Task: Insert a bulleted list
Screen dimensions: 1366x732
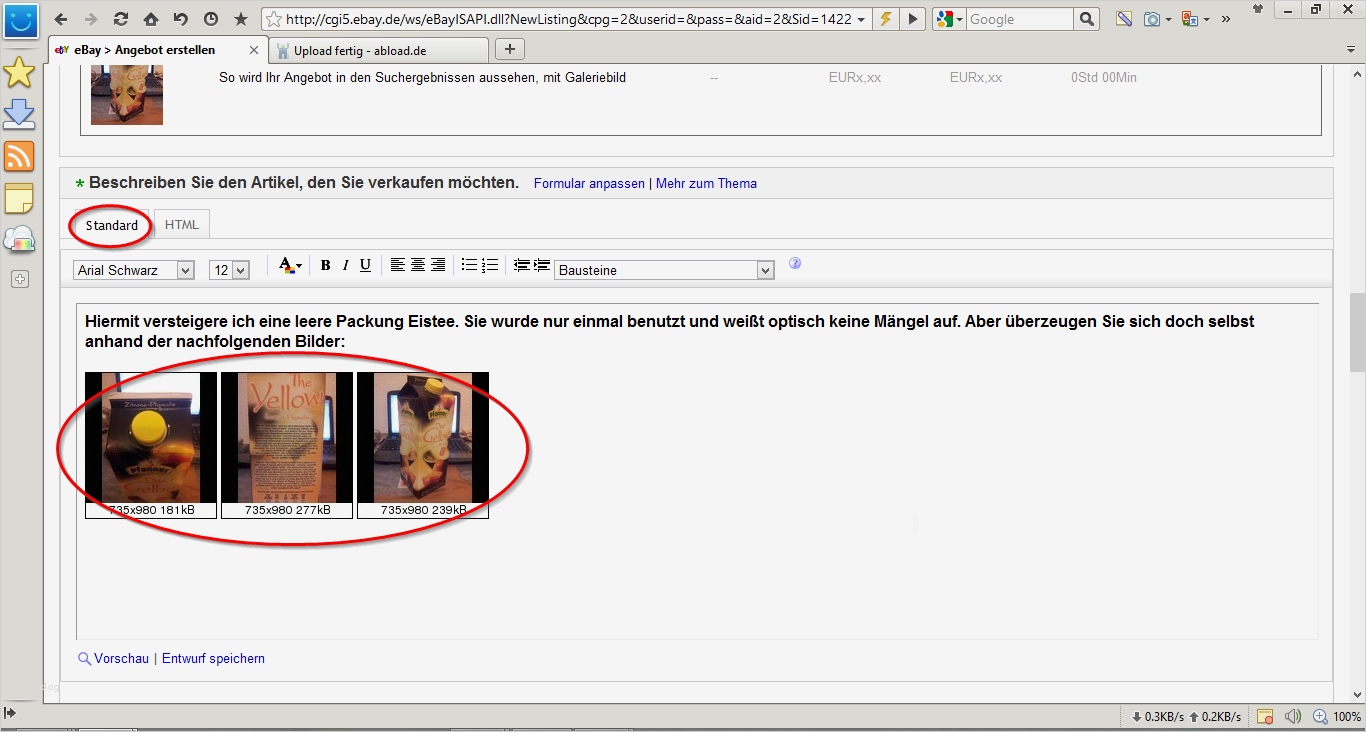Action: [469, 265]
